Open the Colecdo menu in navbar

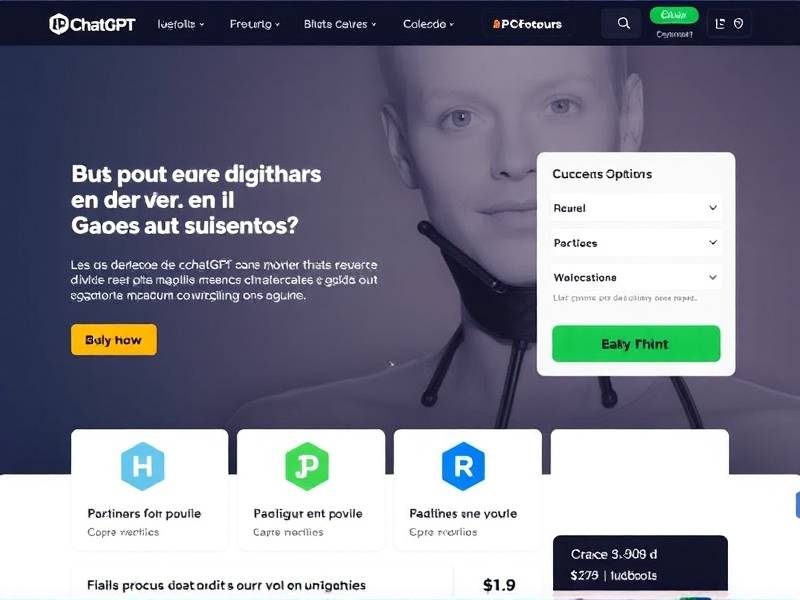pyautogui.click(x=428, y=24)
